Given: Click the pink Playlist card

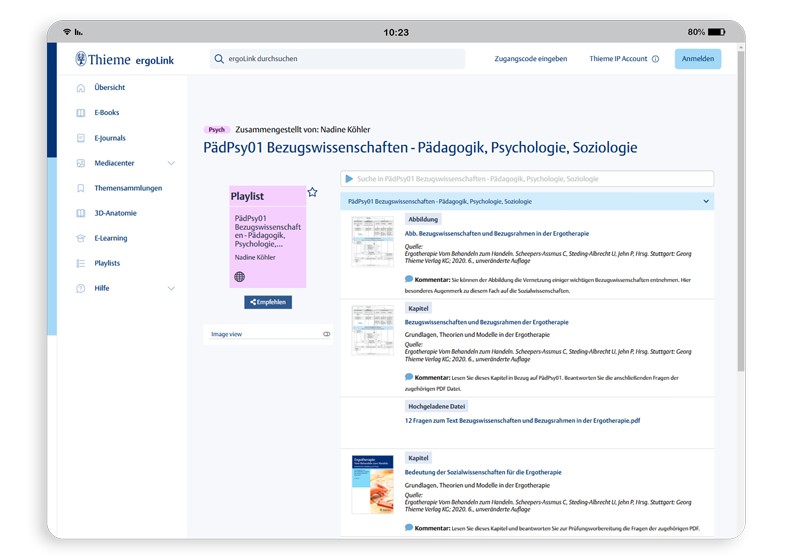Looking at the screenshot, I should pos(268,237).
